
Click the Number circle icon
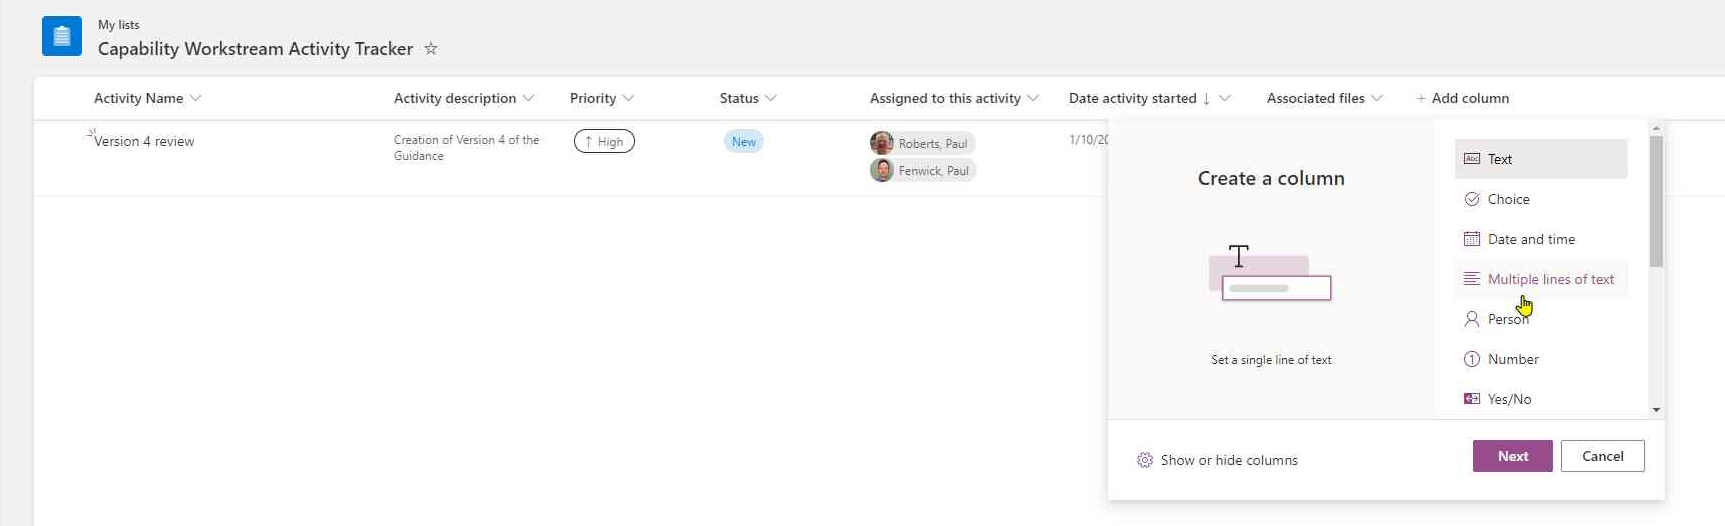pos(1472,359)
